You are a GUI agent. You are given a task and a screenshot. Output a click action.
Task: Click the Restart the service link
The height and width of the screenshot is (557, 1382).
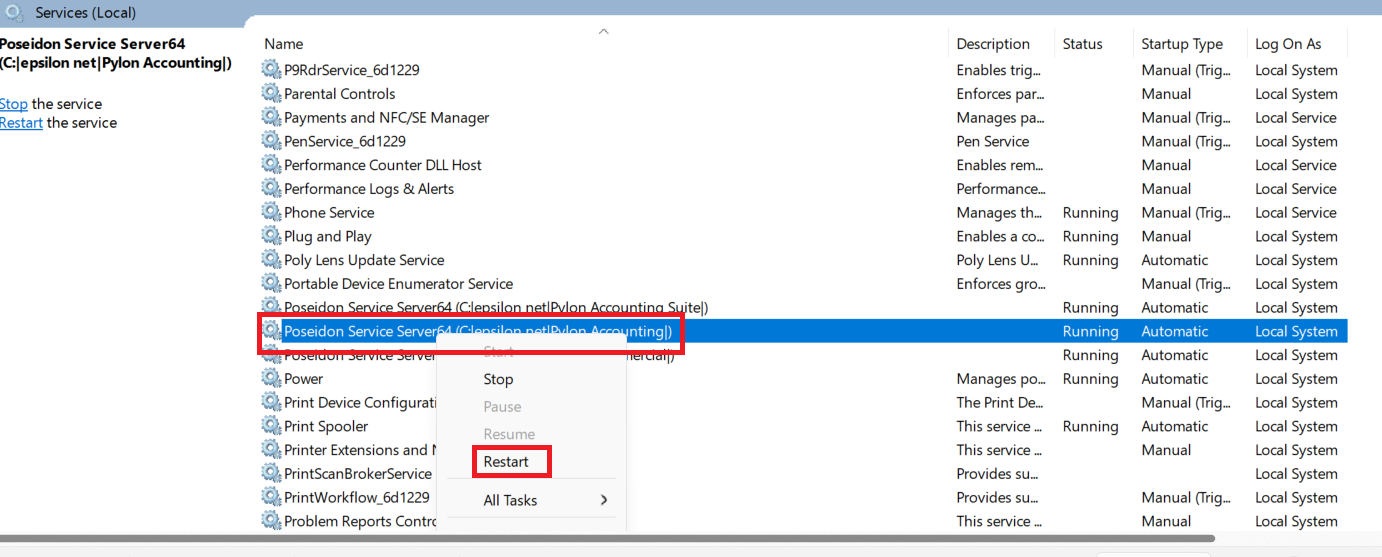pyautogui.click(x=21, y=123)
